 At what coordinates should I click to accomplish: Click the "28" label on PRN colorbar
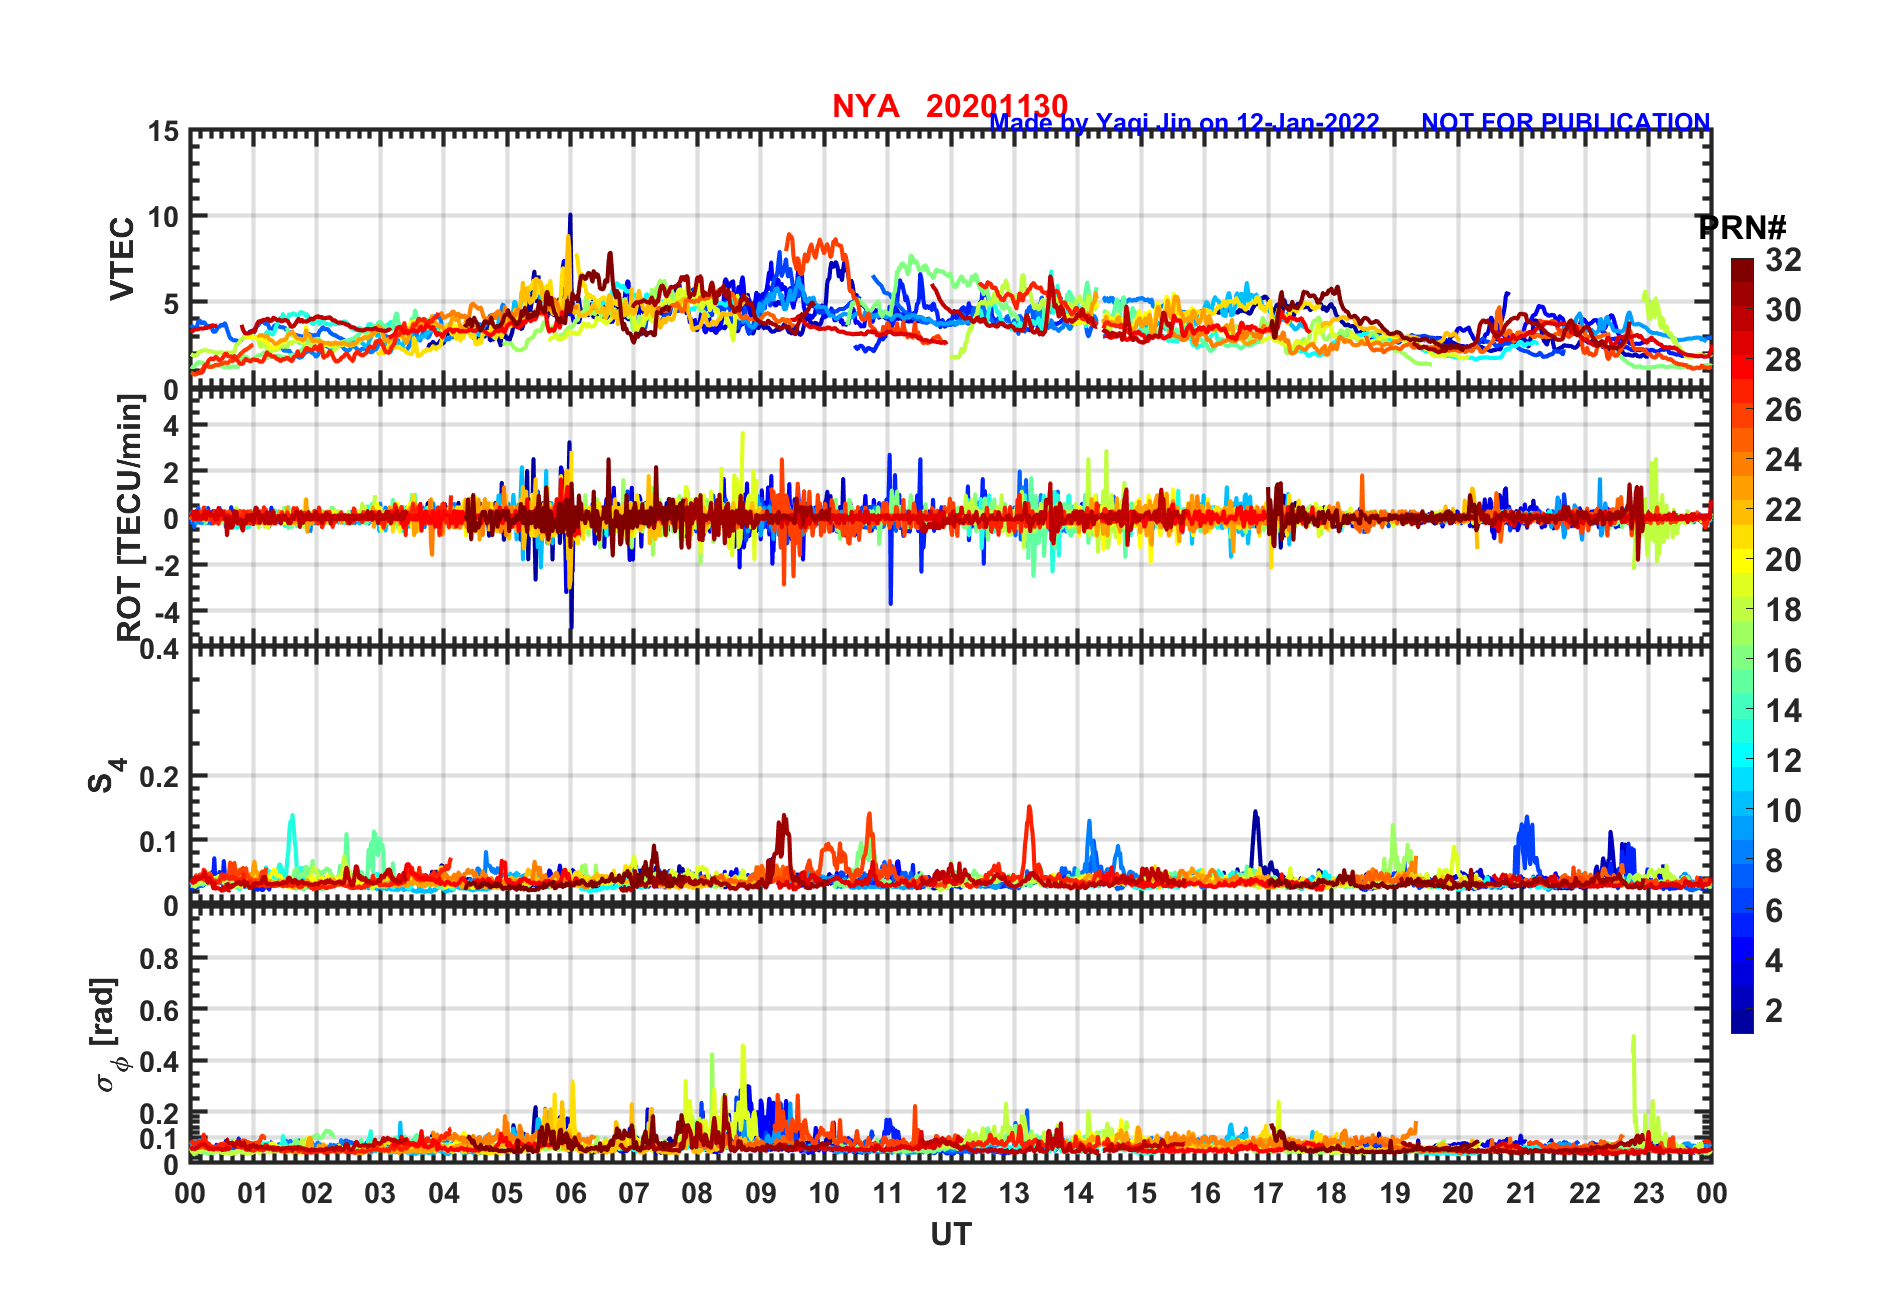click(1783, 360)
